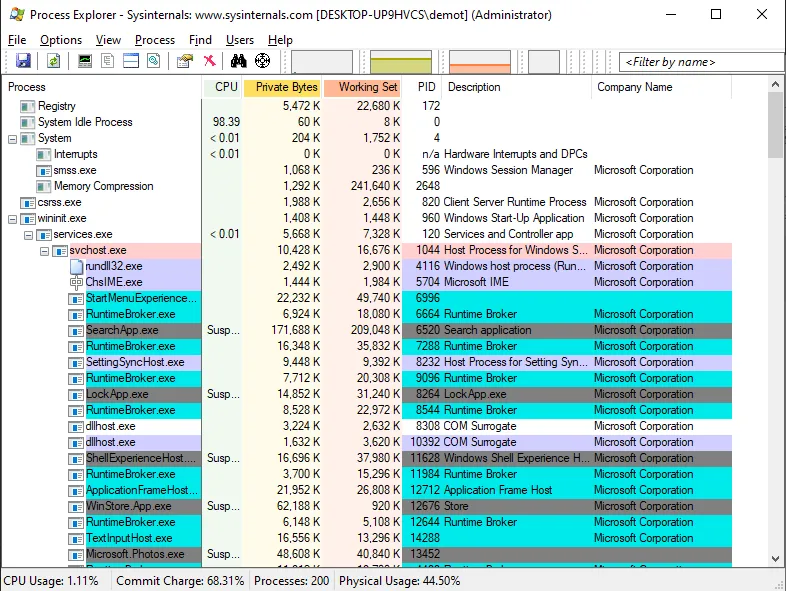The width and height of the screenshot is (786, 591).
Task: Click the ChsIME.exe process icon
Action: click(76, 282)
